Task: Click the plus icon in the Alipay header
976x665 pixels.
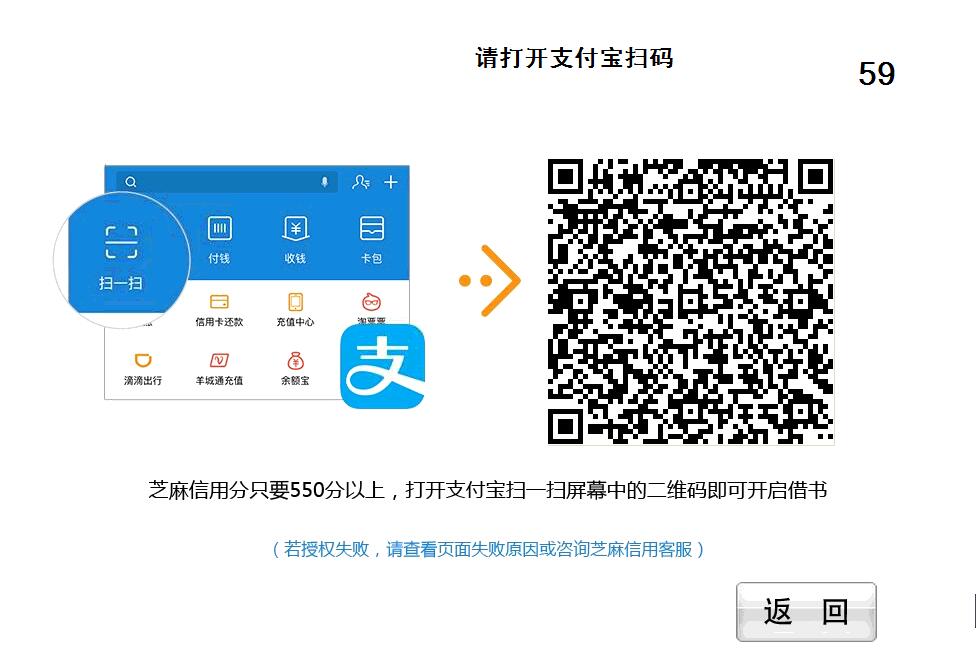Action: coord(391,182)
